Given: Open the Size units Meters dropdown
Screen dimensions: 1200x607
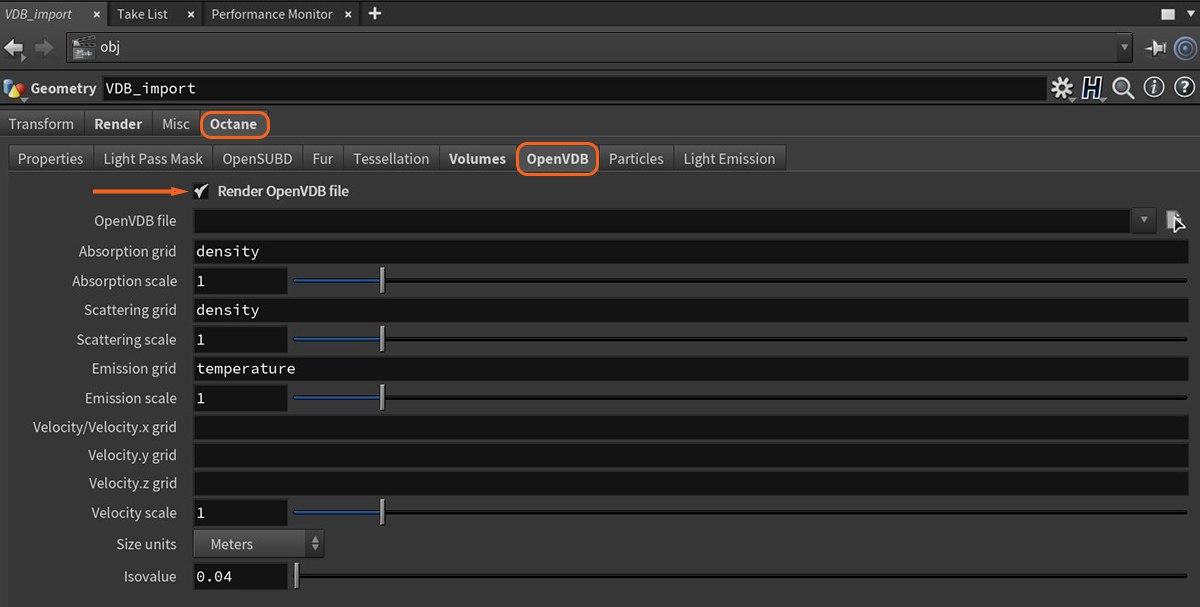Looking at the screenshot, I should pyautogui.click(x=258, y=544).
